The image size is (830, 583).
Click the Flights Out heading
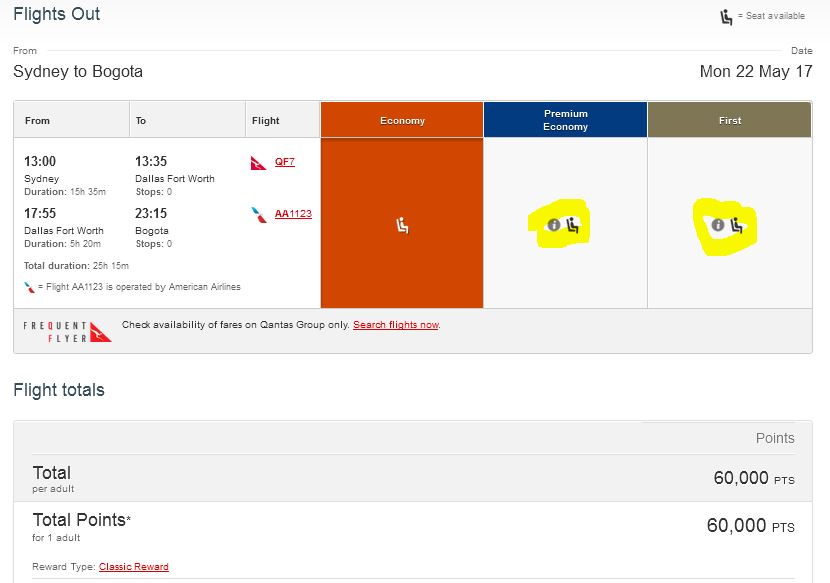(x=57, y=14)
